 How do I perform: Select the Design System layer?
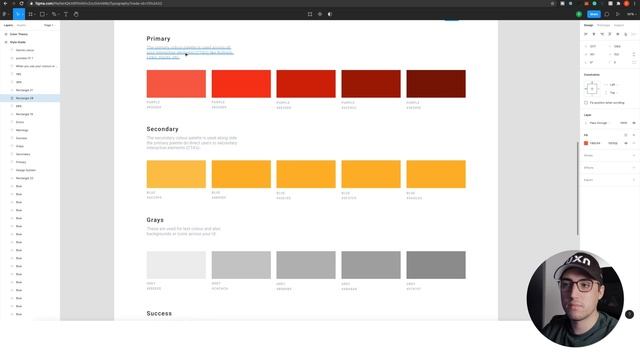26,170
